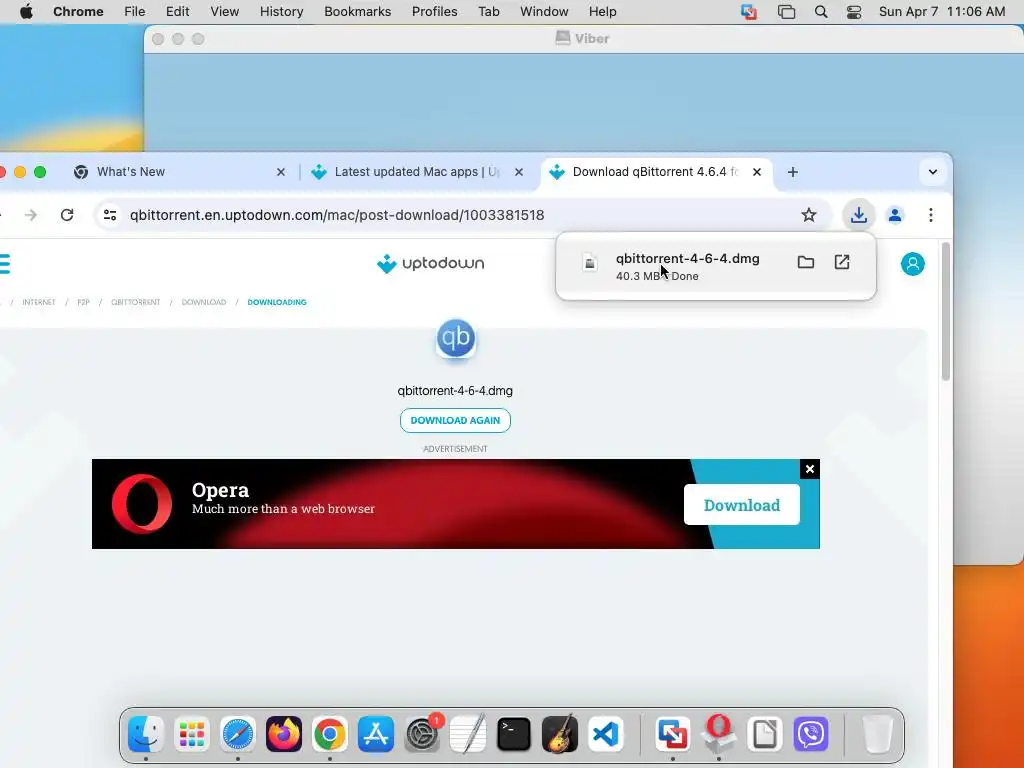Screen dimensions: 1024x768
Task: Open the Uptodown hamburger menu
Action: click(x=5, y=264)
